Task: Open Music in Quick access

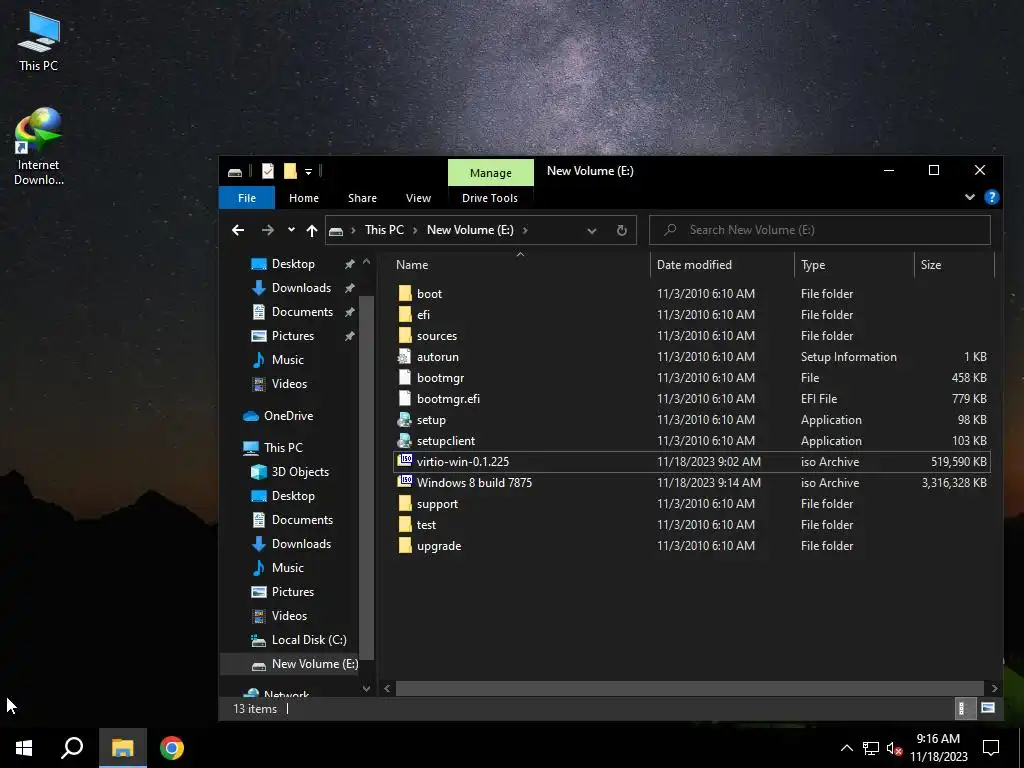Action: [287, 360]
